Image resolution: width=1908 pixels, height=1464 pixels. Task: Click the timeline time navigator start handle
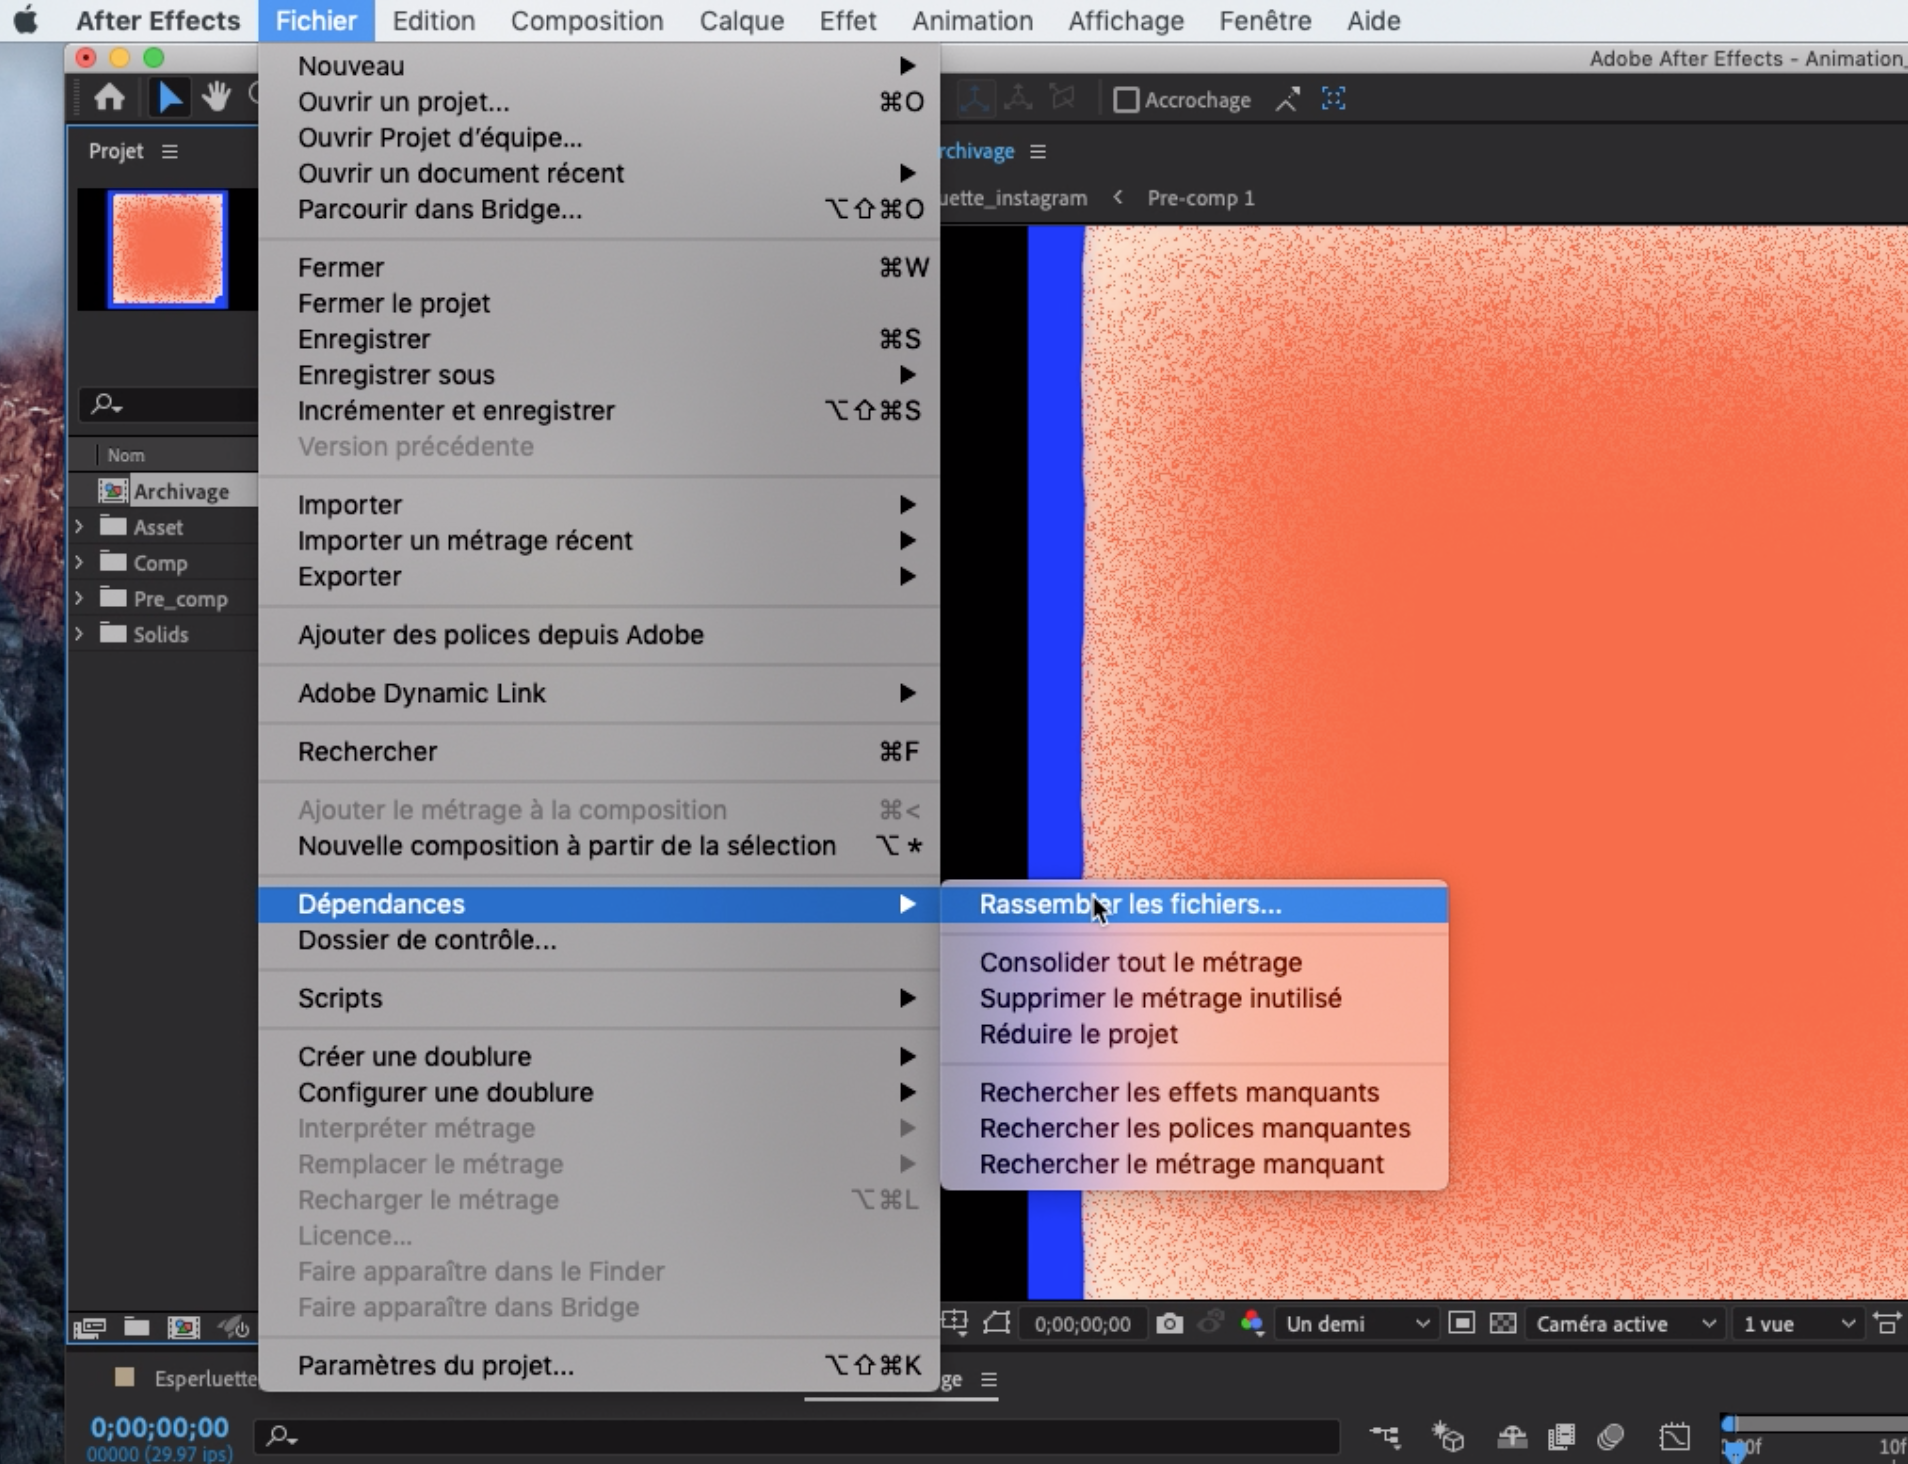[x=1730, y=1424]
